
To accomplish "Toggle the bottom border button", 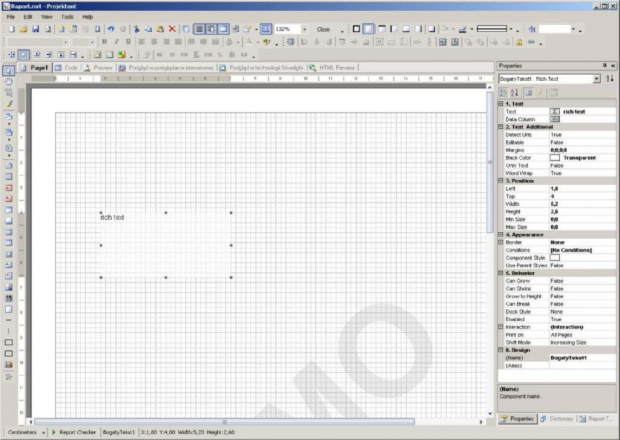I will point(406,29).
